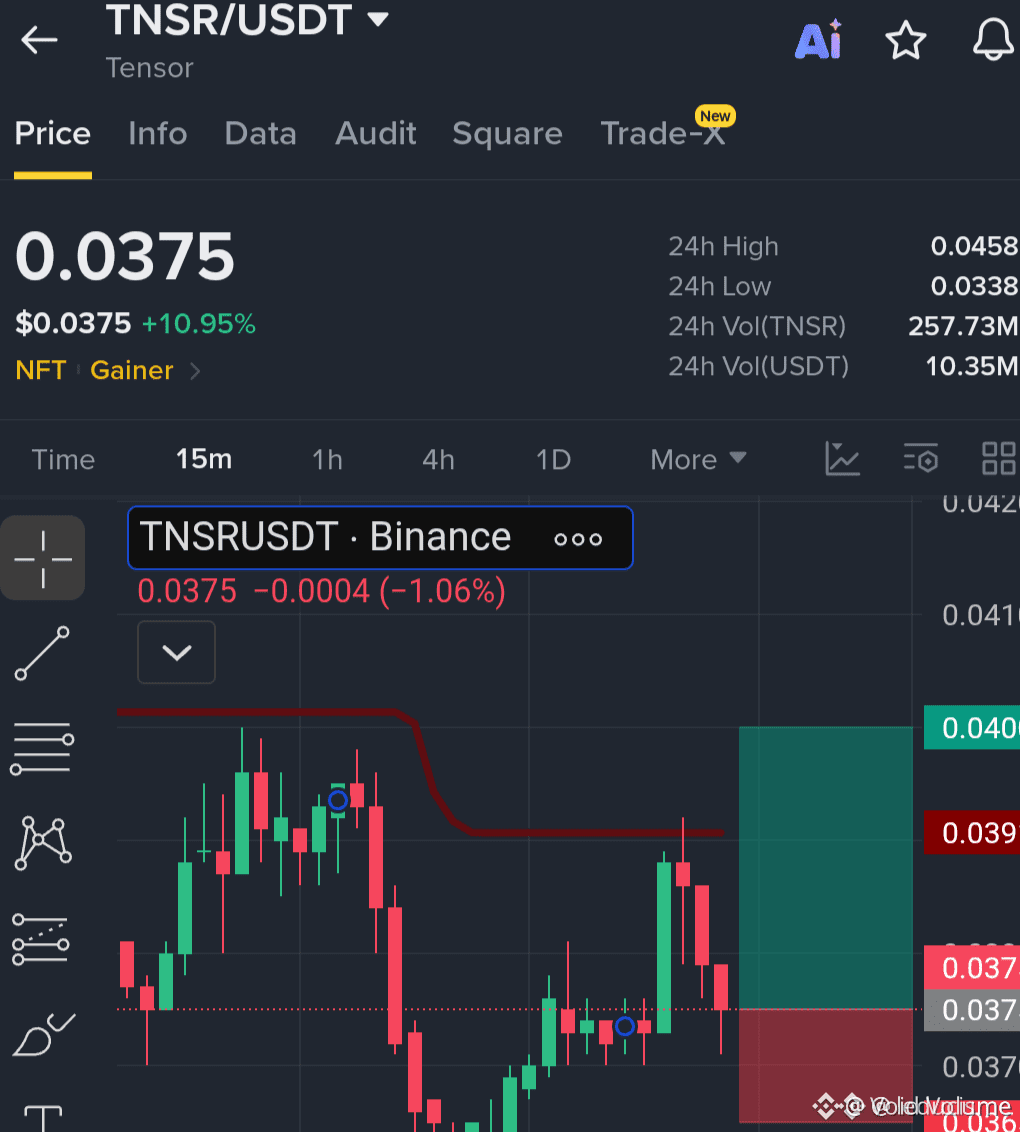Select the trend line drawing tool
1020x1132 pixels.
point(42,653)
